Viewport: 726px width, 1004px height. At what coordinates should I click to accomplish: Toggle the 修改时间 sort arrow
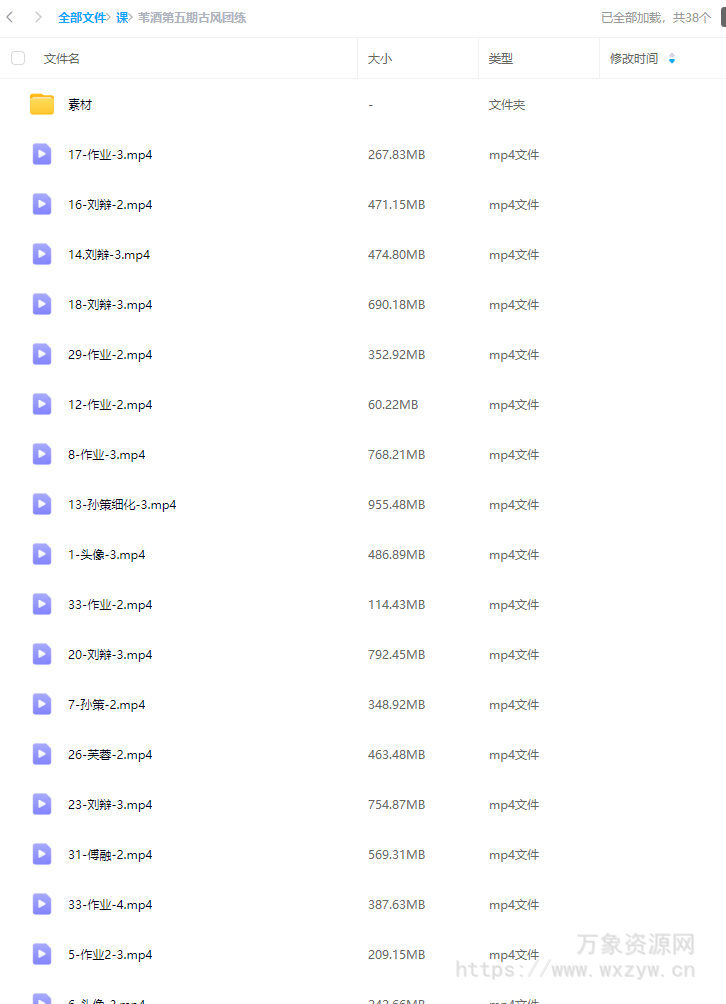click(x=672, y=59)
